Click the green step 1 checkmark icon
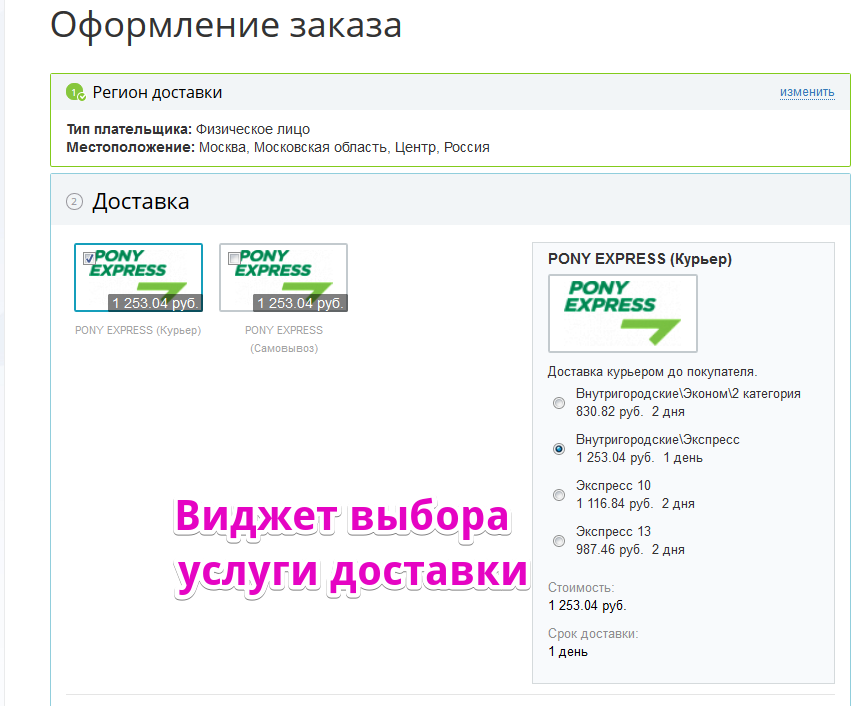Screen dimensions: 865x706 click(75, 92)
